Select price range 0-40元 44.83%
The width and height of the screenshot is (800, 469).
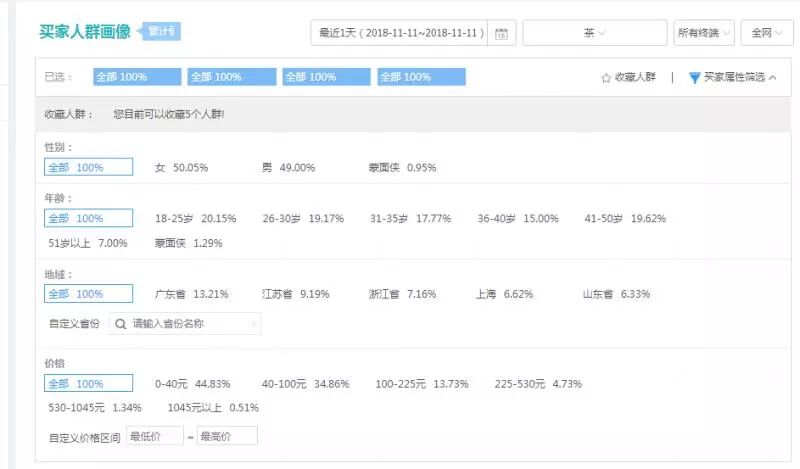click(x=193, y=384)
